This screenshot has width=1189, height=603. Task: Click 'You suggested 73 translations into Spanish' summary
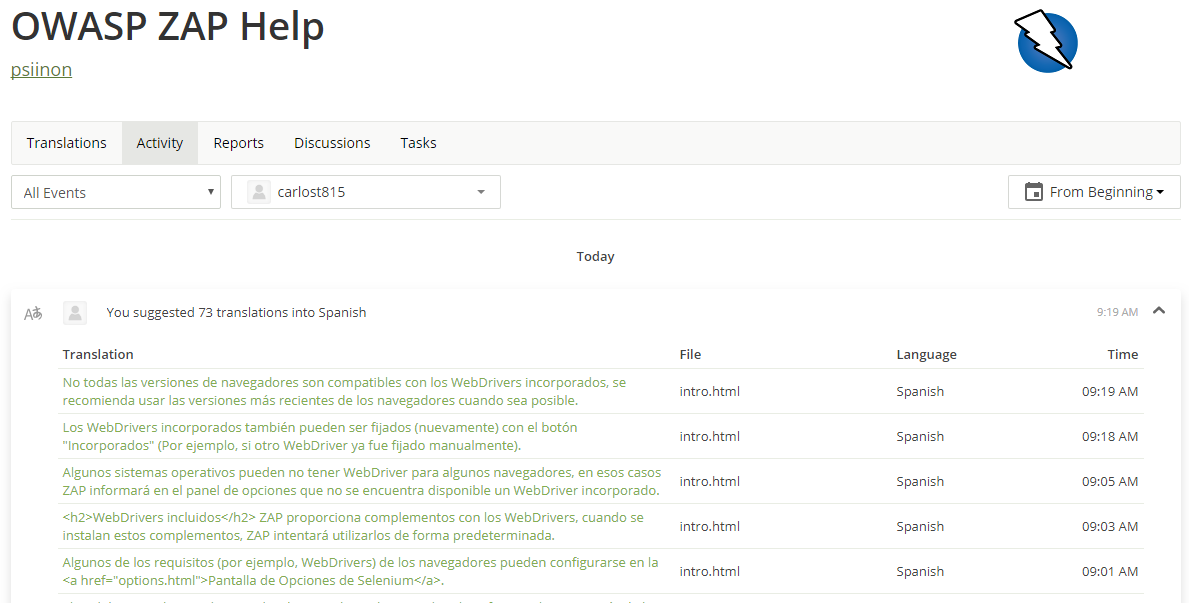pyautogui.click(x=236, y=312)
